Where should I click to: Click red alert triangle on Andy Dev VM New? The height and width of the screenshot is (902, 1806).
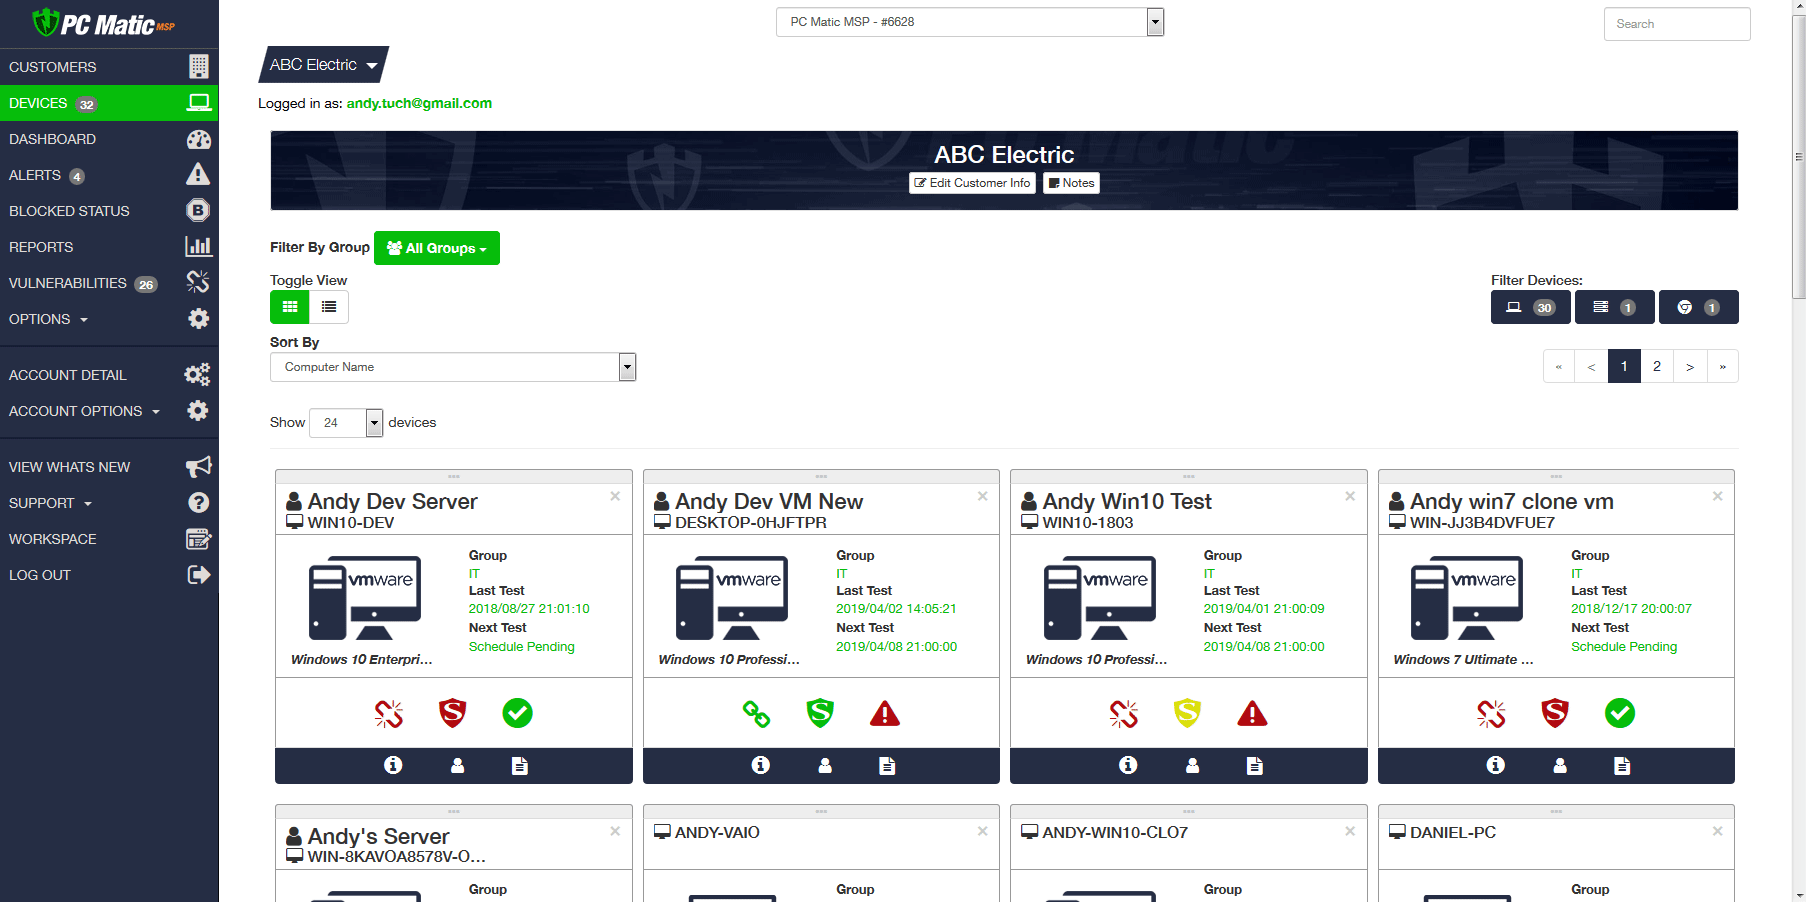point(885,713)
